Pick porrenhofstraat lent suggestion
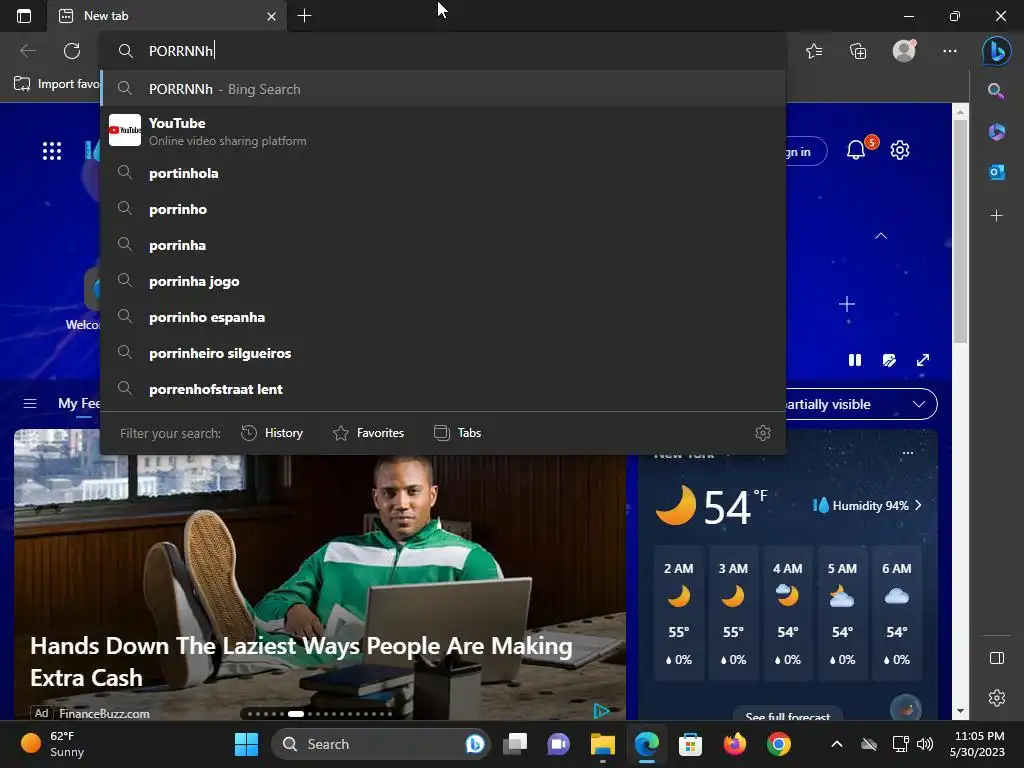The width and height of the screenshot is (1024, 768). pyautogui.click(x=443, y=389)
